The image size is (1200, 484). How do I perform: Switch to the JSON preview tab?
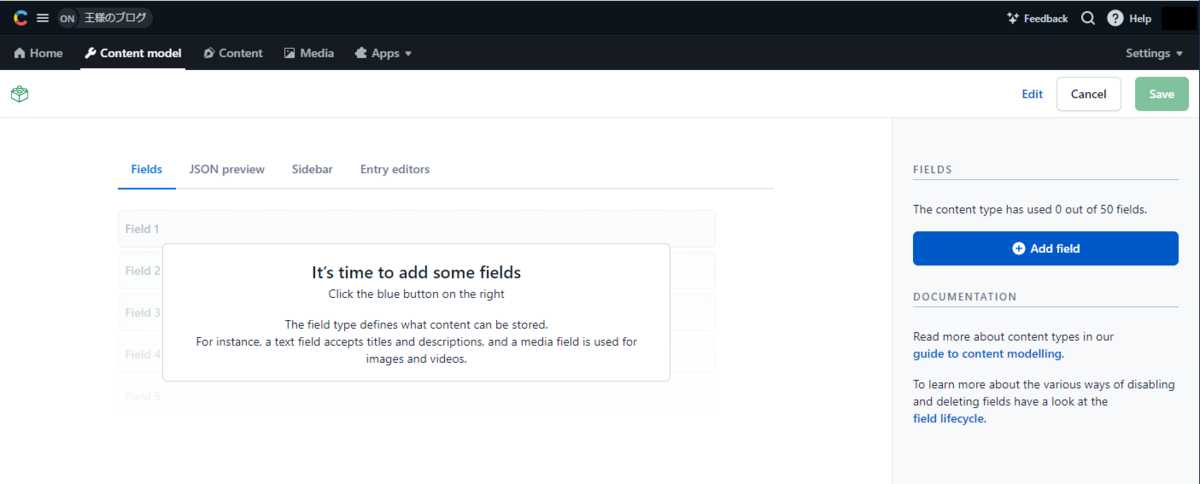pyautogui.click(x=227, y=169)
